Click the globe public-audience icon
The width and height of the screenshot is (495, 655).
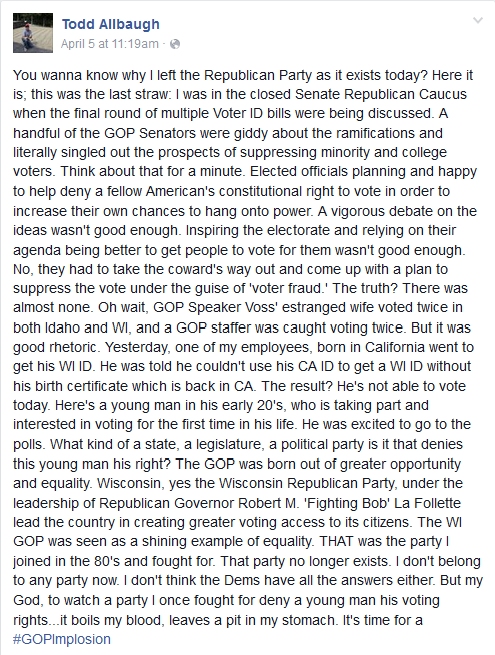click(x=175, y=44)
